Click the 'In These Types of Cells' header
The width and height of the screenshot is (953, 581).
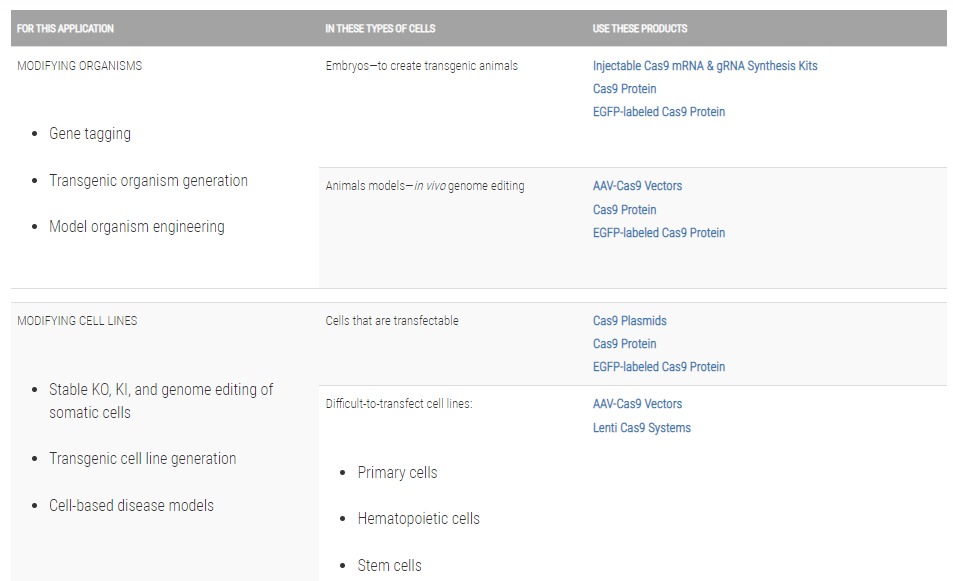pyautogui.click(x=380, y=29)
